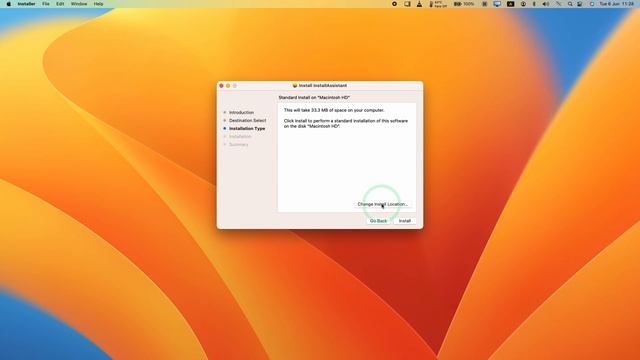Open the Installer app menu

click(x=26, y=4)
